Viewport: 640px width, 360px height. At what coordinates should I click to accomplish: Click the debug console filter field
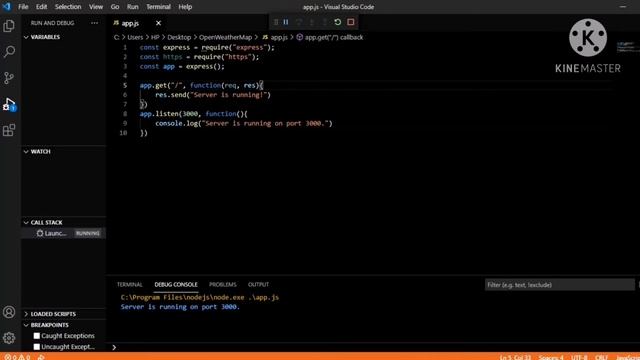pos(559,285)
